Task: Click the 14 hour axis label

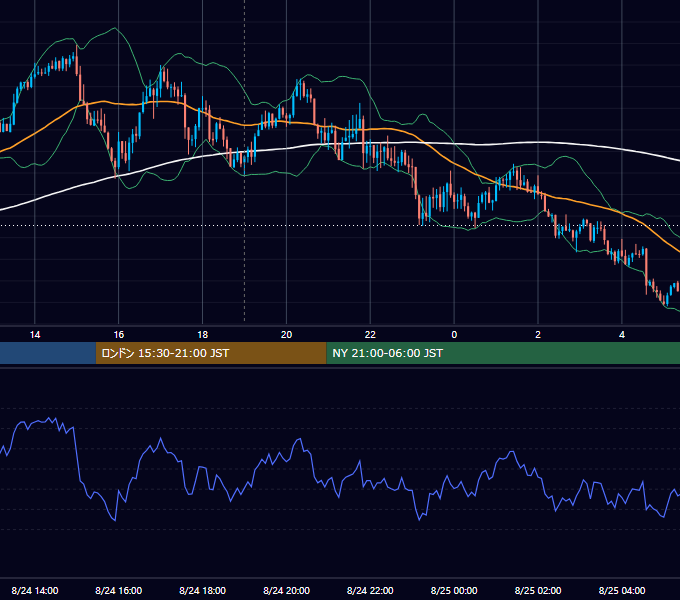Action: [x=35, y=335]
